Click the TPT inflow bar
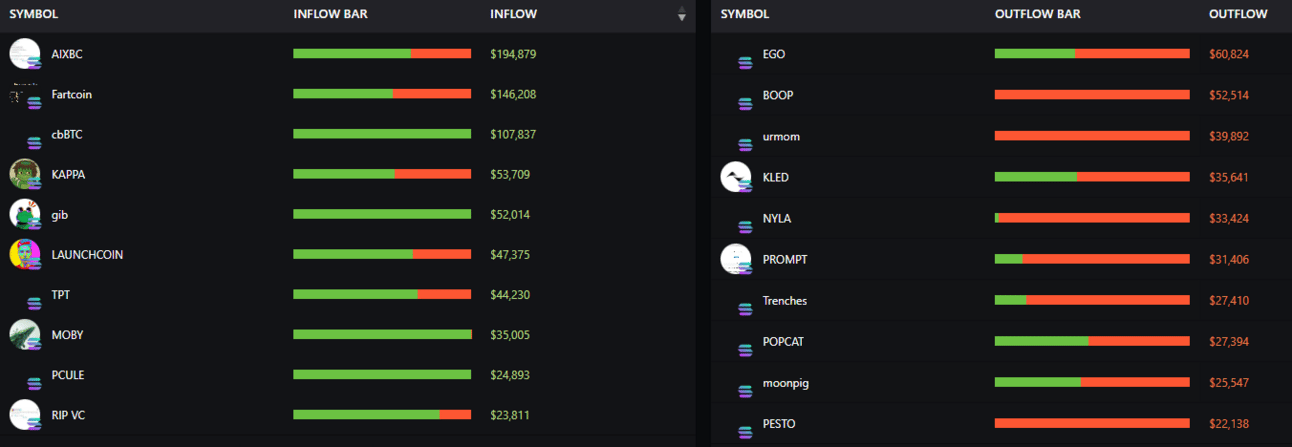 (382, 294)
